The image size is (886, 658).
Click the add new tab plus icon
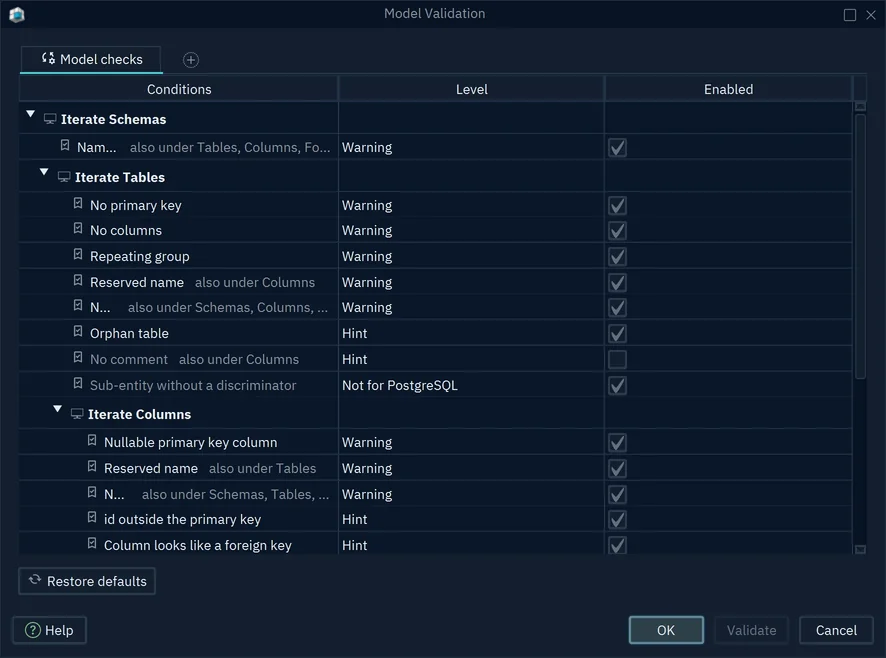pyautogui.click(x=191, y=60)
